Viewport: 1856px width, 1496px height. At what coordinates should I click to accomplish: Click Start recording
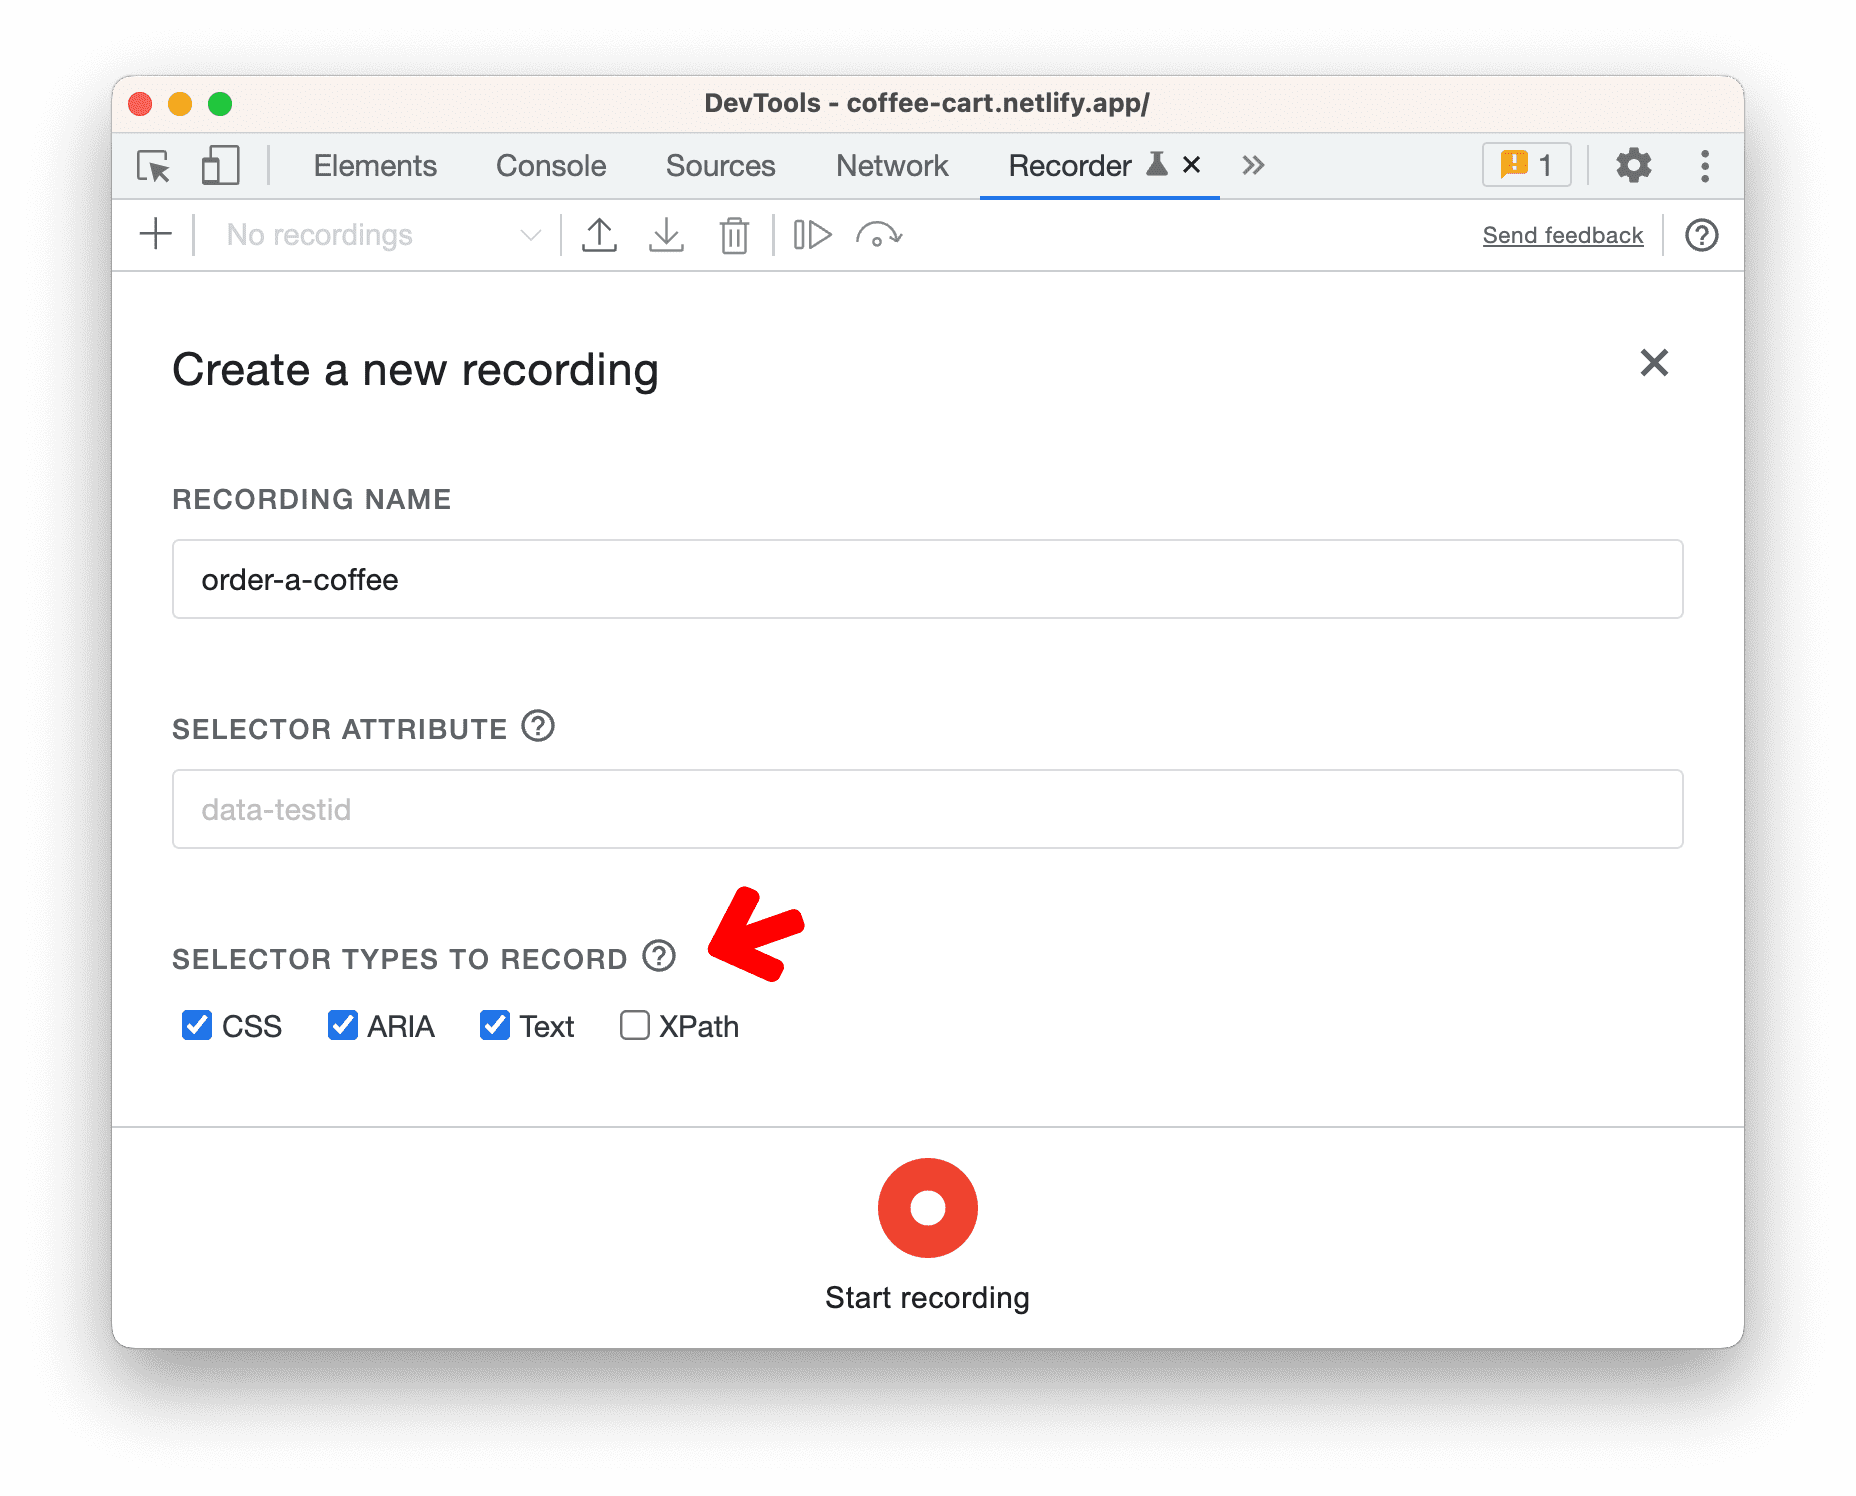coord(927,1208)
